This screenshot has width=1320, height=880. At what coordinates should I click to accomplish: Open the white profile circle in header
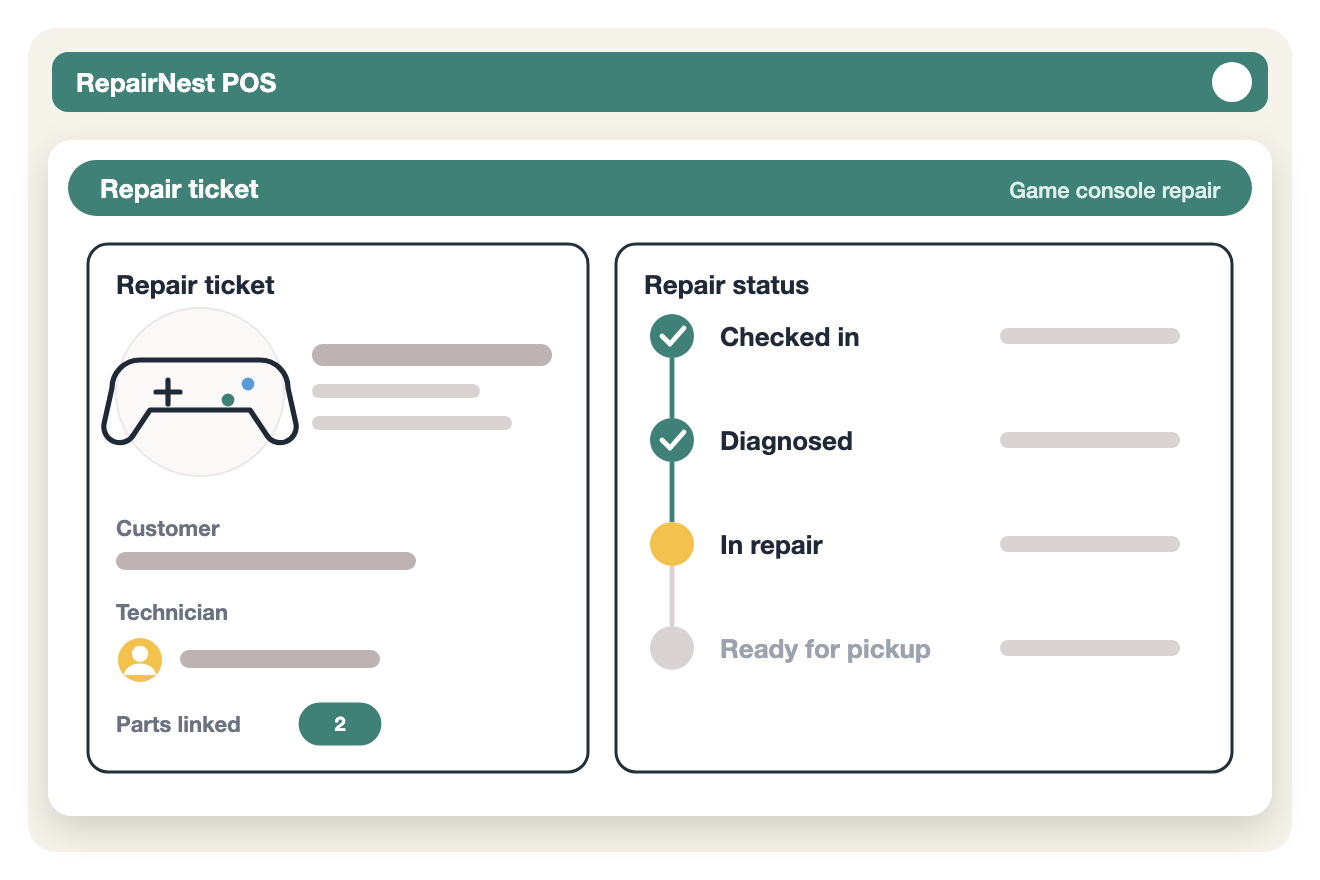[x=1232, y=82]
